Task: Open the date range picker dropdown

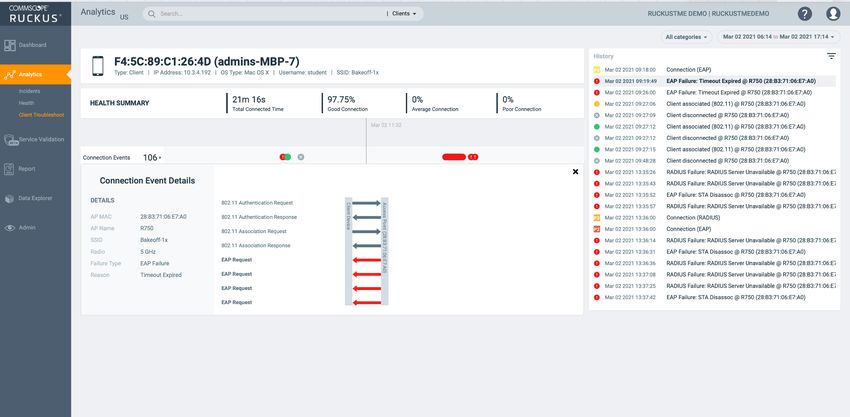Action: (778, 37)
